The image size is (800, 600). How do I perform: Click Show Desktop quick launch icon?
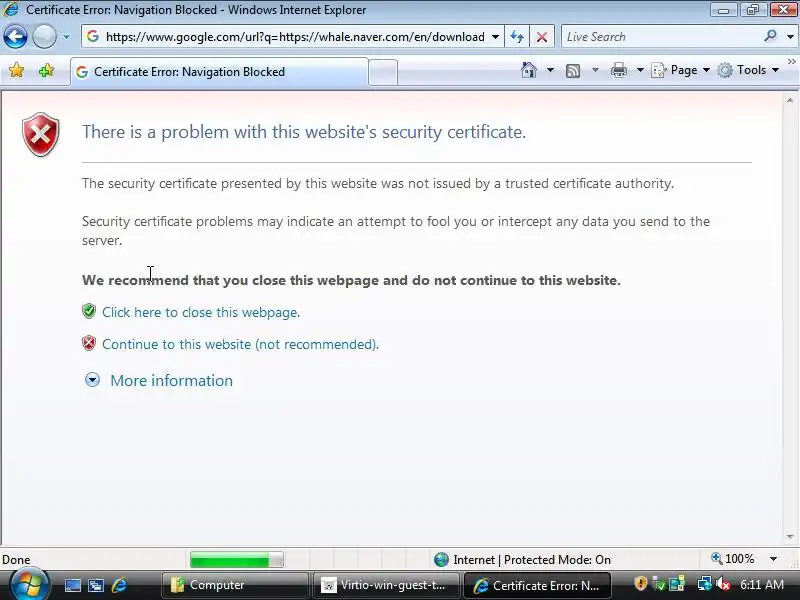72,585
